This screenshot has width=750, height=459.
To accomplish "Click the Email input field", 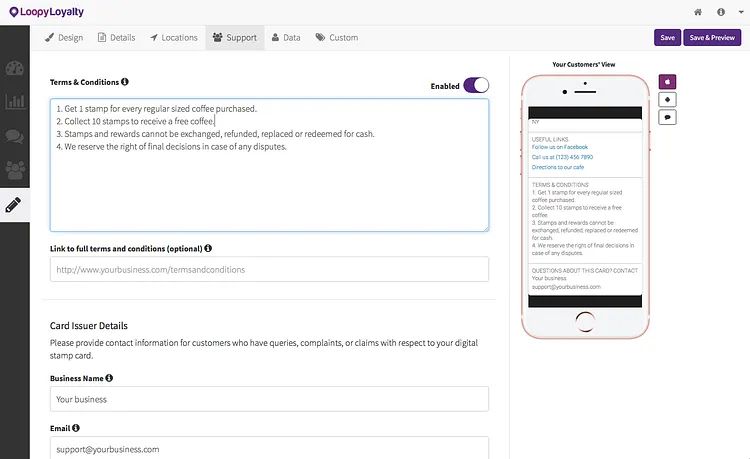I will 269,448.
